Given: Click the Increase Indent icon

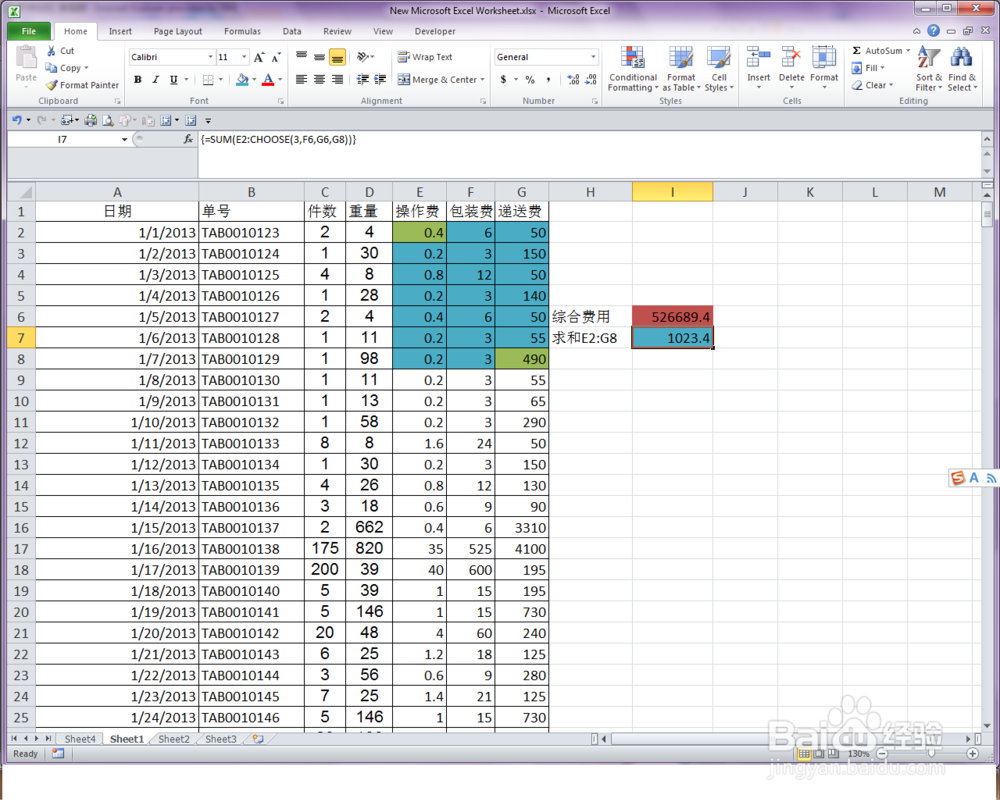Looking at the screenshot, I should (380, 80).
